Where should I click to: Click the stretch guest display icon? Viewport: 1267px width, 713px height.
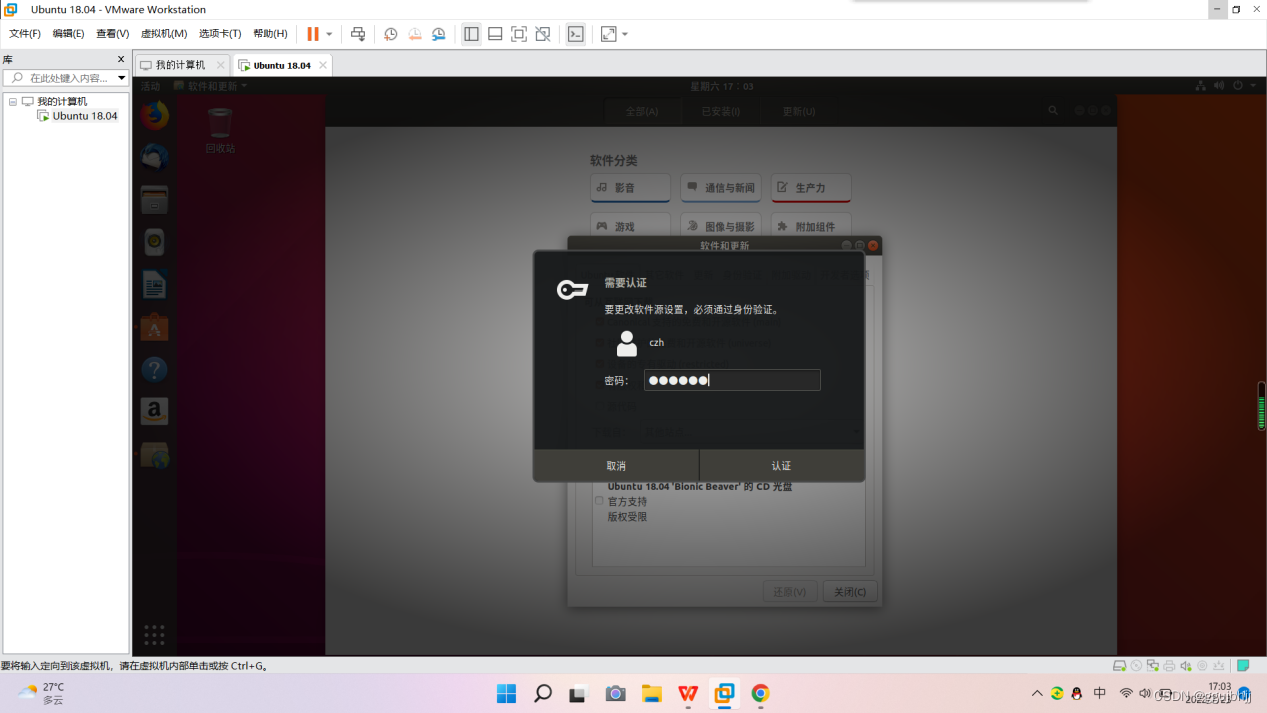pyautogui.click(x=609, y=34)
